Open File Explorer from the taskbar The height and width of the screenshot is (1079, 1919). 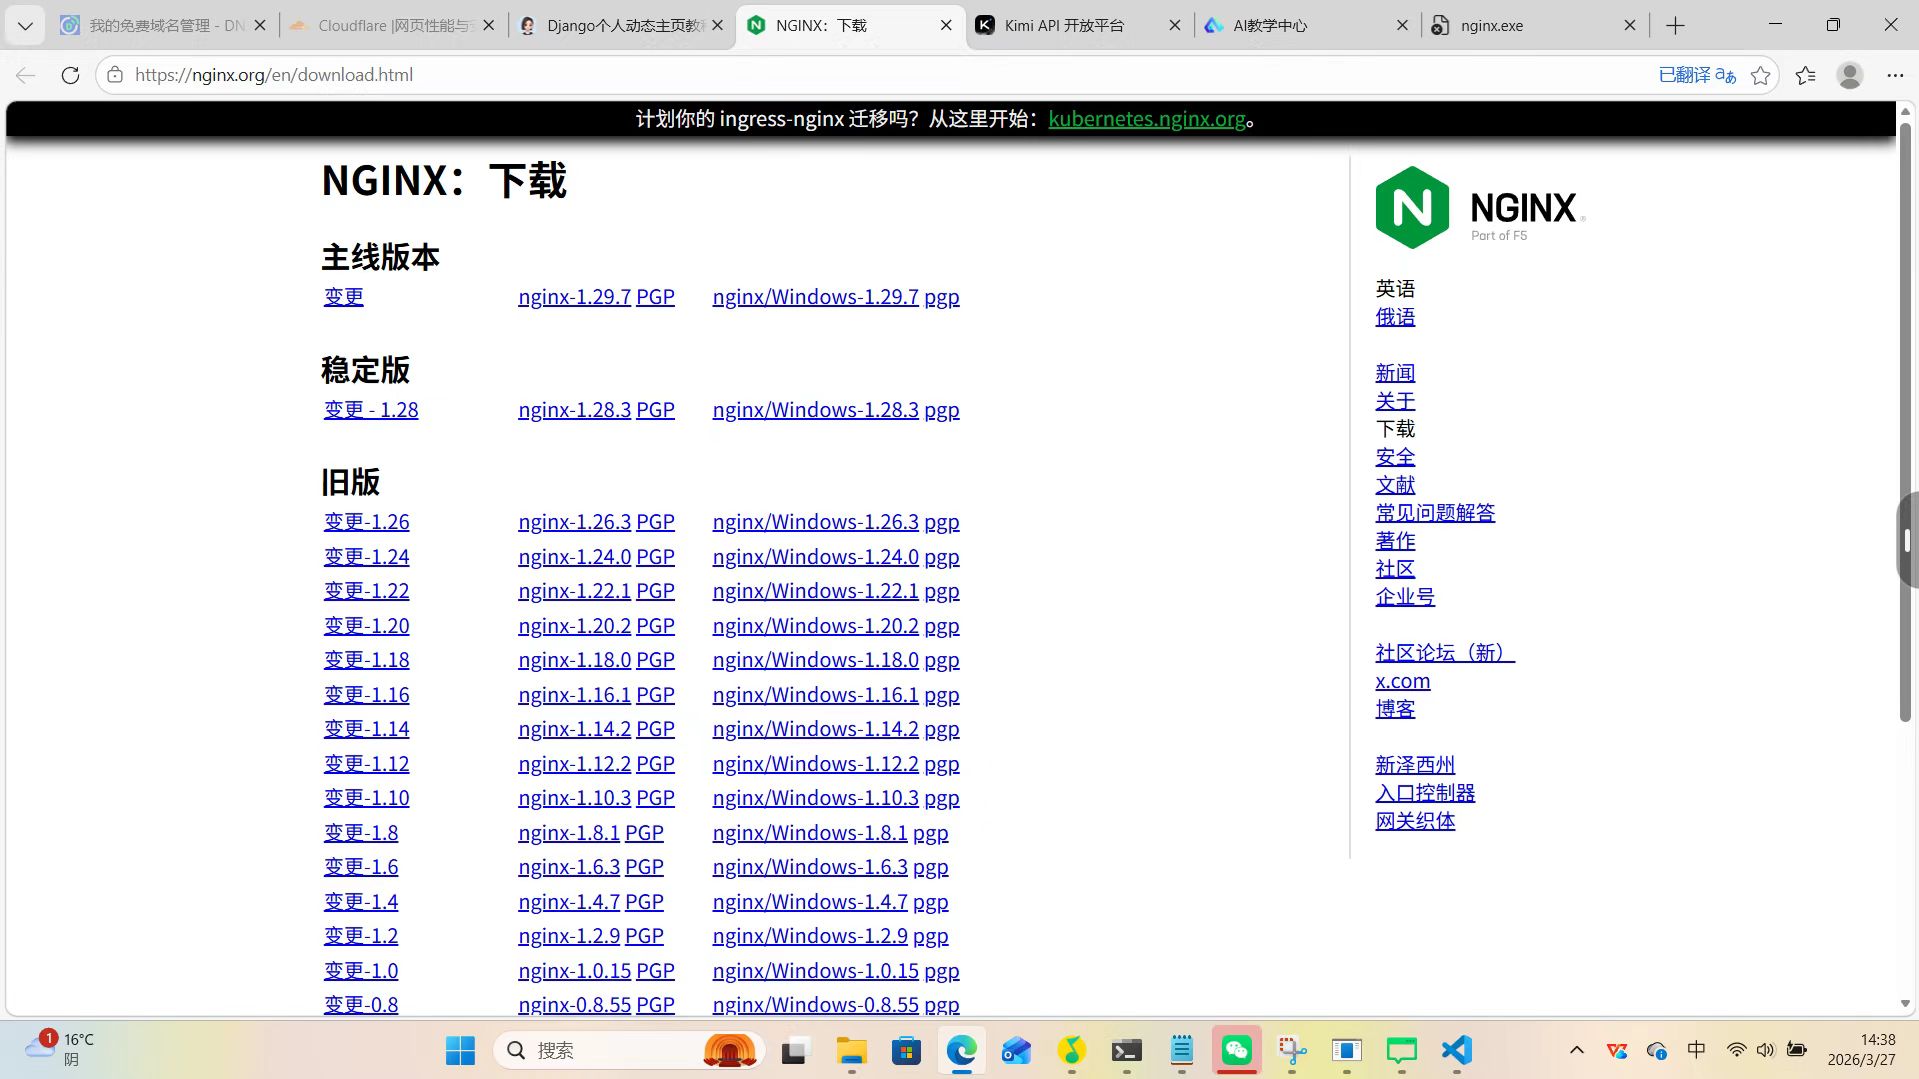click(x=851, y=1050)
